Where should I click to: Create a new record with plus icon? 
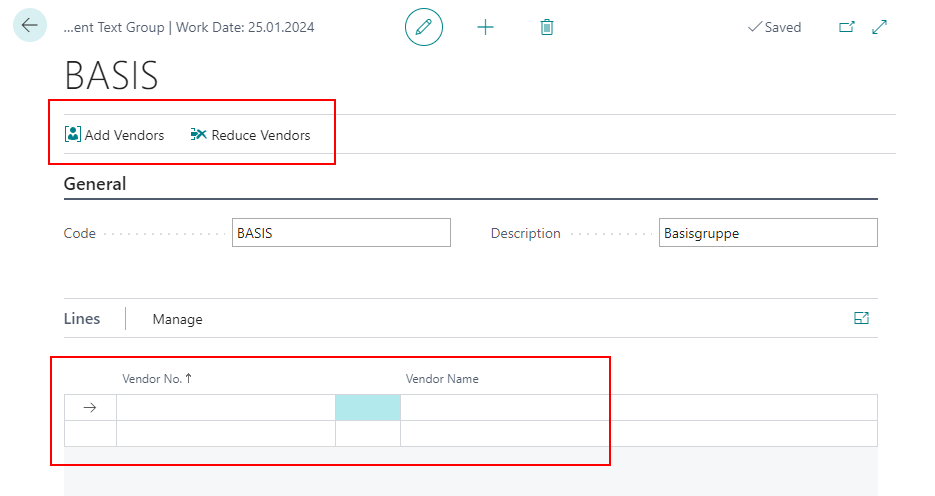pos(485,27)
